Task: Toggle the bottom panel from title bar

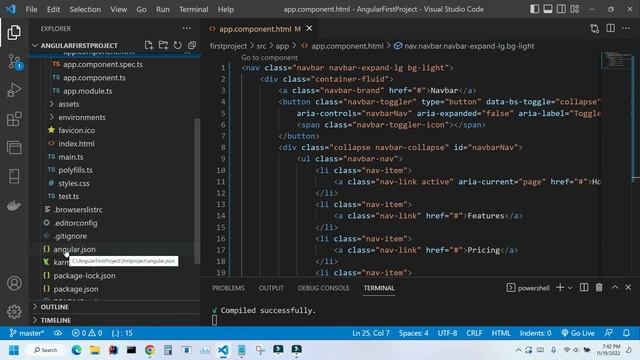Action: tap(548, 9)
